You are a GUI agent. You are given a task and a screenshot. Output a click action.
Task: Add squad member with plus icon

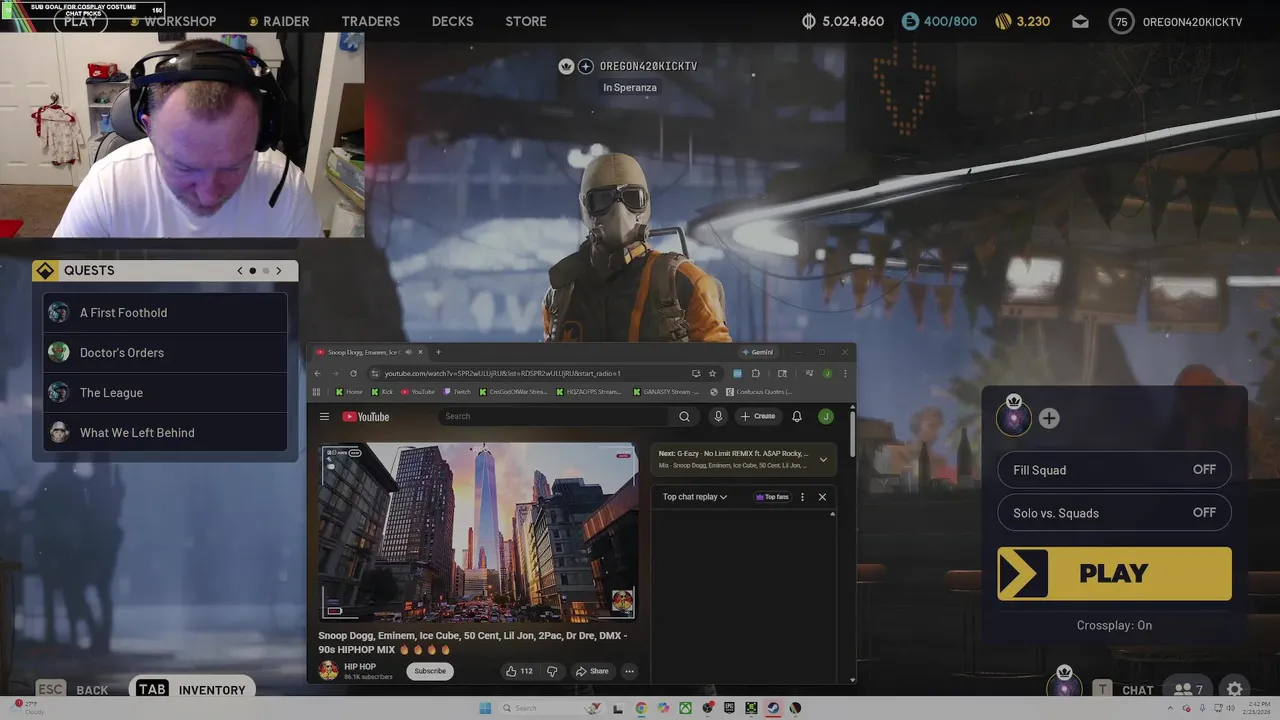(1049, 418)
